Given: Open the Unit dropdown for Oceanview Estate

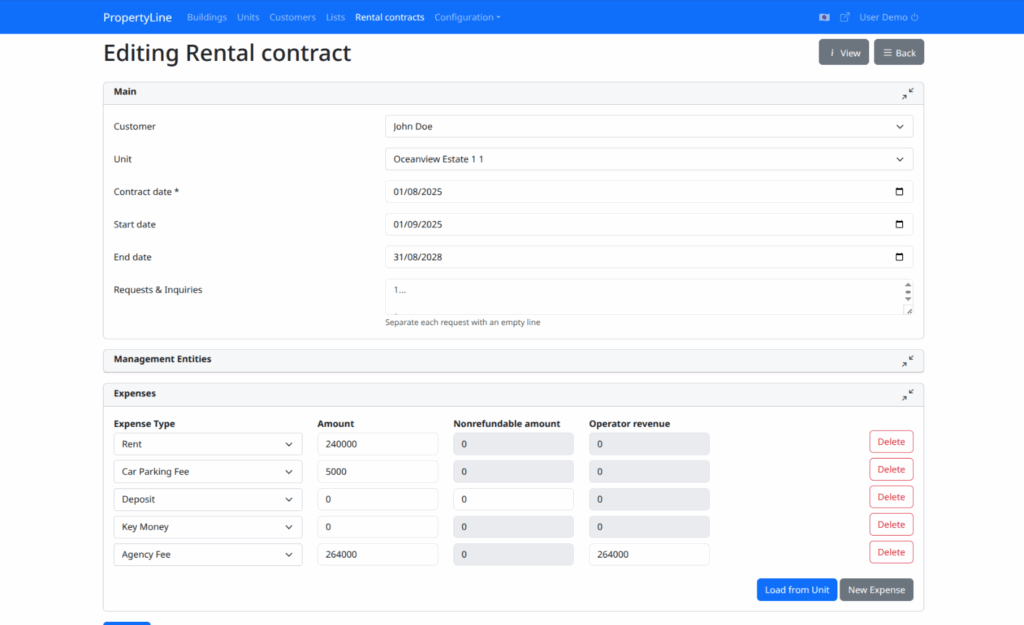Looking at the screenshot, I should 648,159.
